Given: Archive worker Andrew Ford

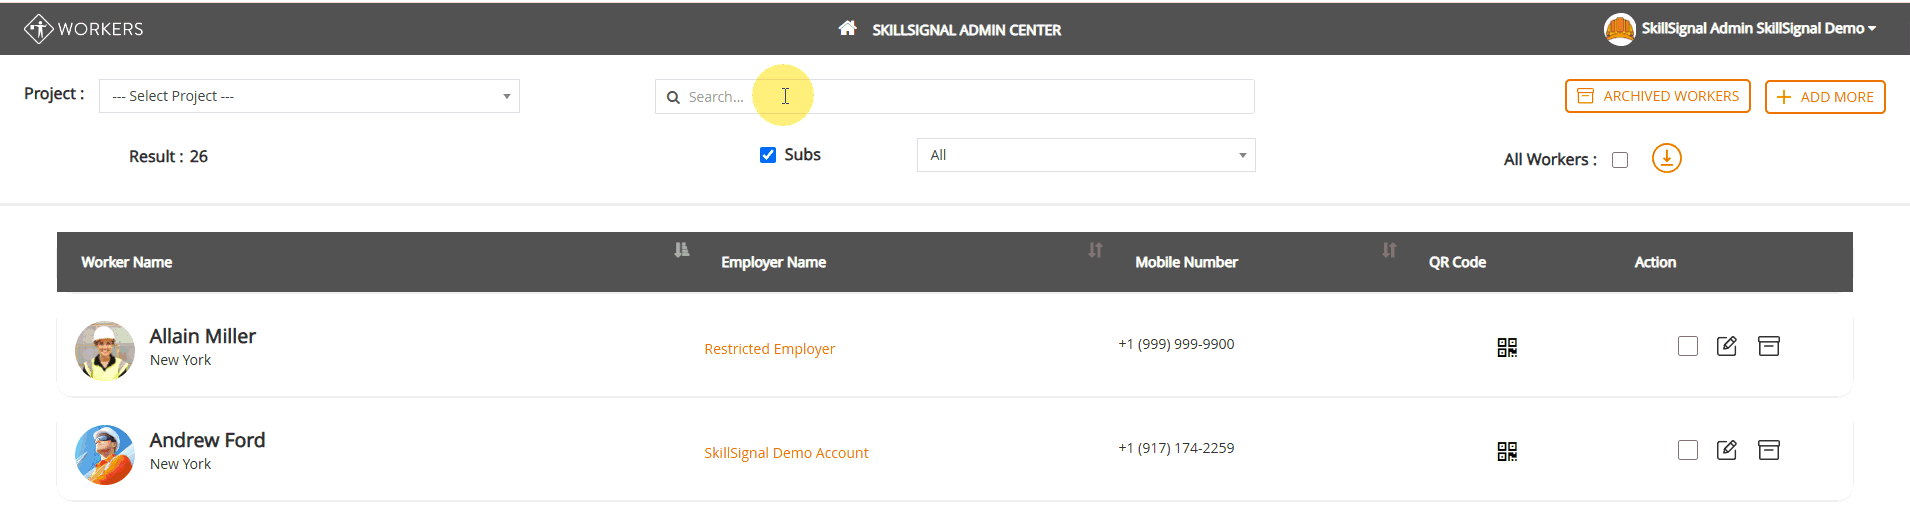Looking at the screenshot, I should (1769, 450).
